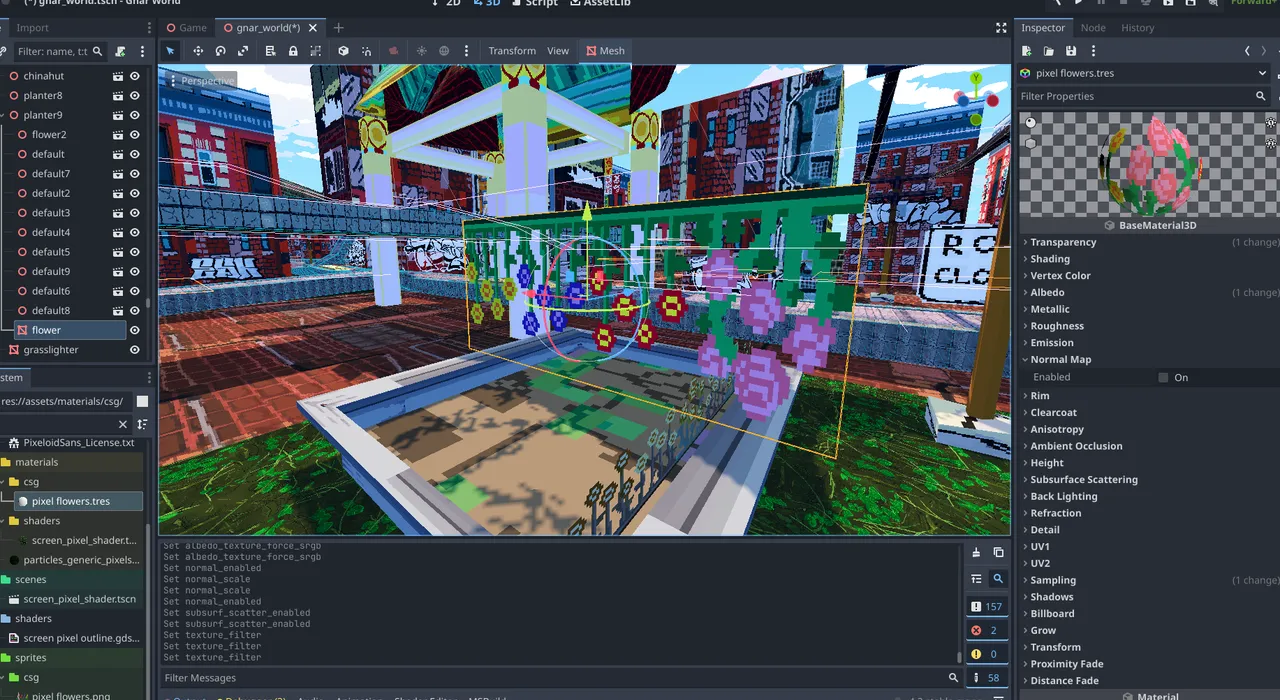This screenshot has height=700, width=1280.
Task: Switch material preview to cube shape
Action: [1031, 143]
